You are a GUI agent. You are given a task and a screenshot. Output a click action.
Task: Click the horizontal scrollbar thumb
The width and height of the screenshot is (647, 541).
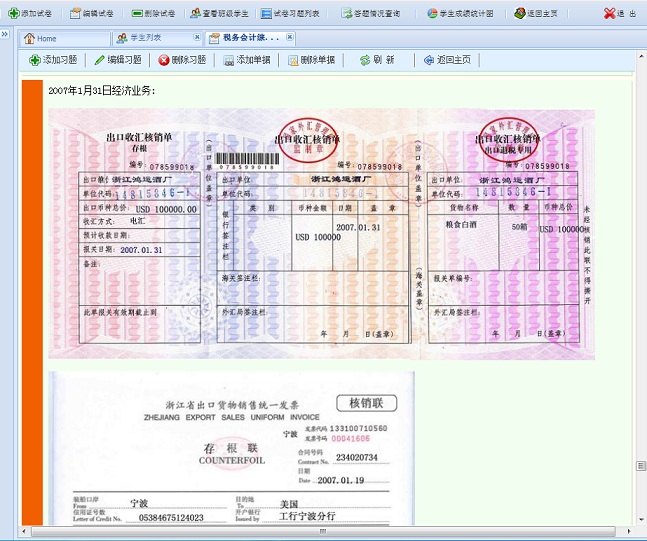tap(323, 531)
